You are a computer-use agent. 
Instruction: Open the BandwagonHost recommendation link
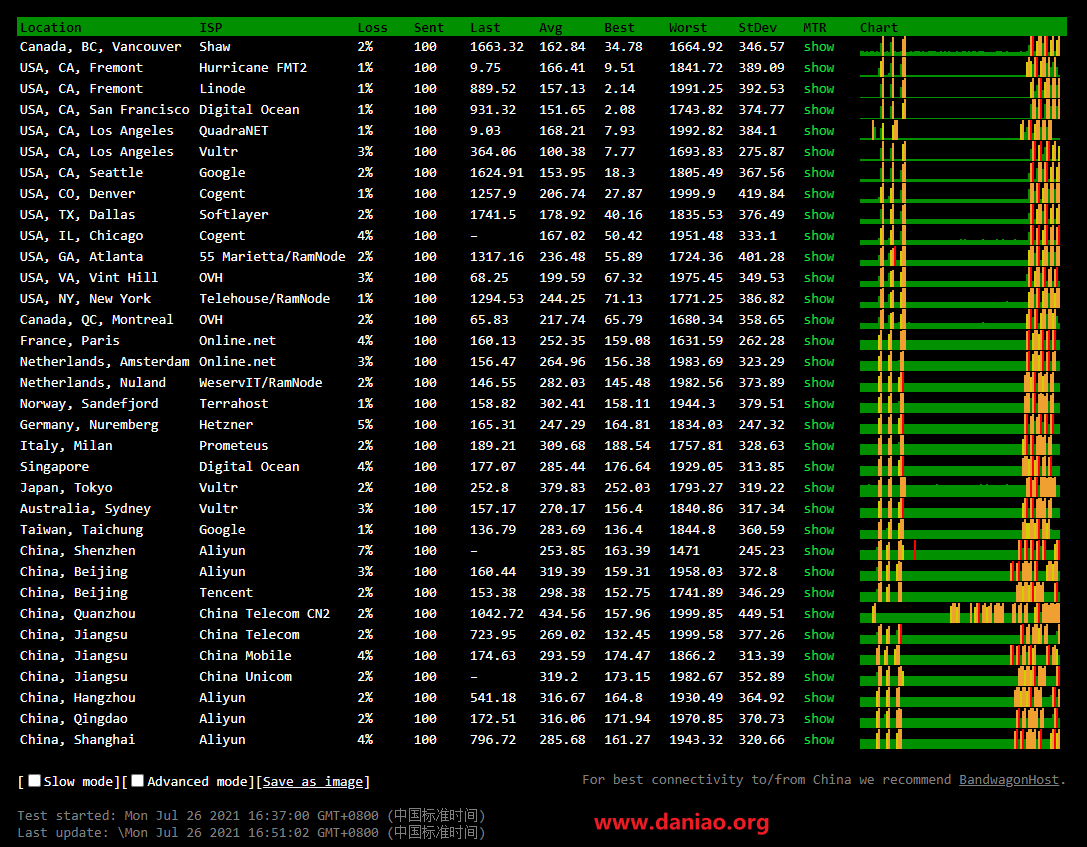click(x=1008, y=780)
